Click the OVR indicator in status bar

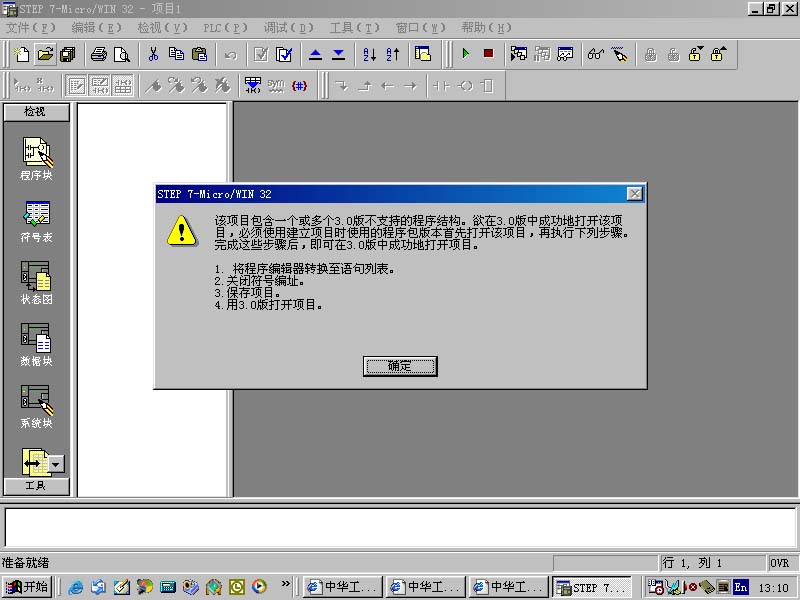(779, 563)
